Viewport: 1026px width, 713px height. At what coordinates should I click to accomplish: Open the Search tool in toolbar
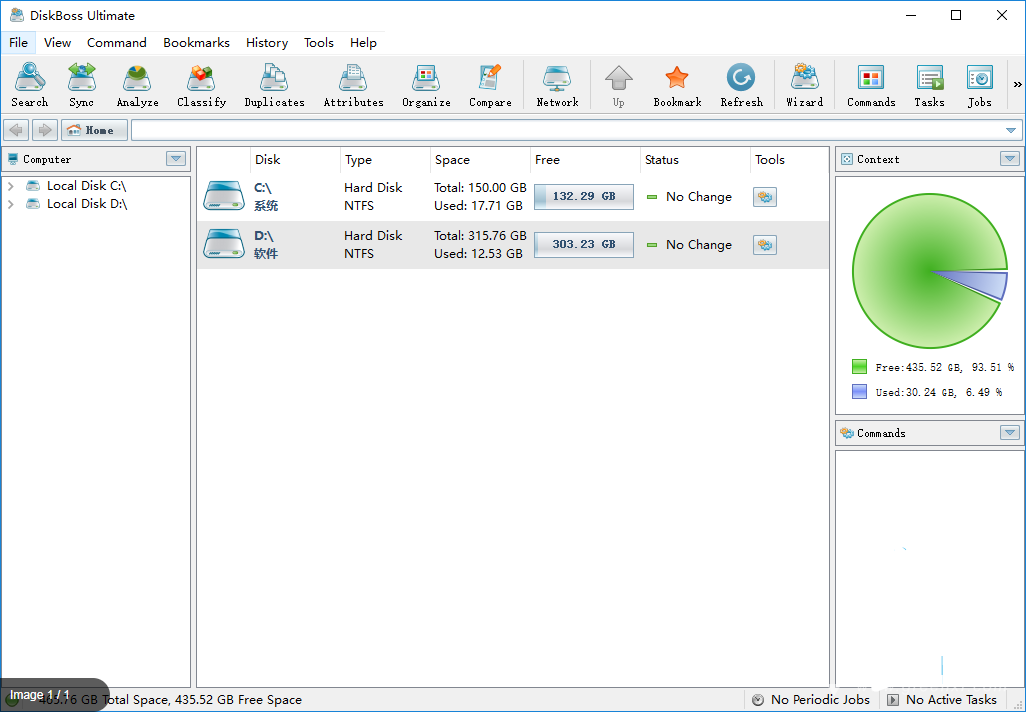(29, 85)
